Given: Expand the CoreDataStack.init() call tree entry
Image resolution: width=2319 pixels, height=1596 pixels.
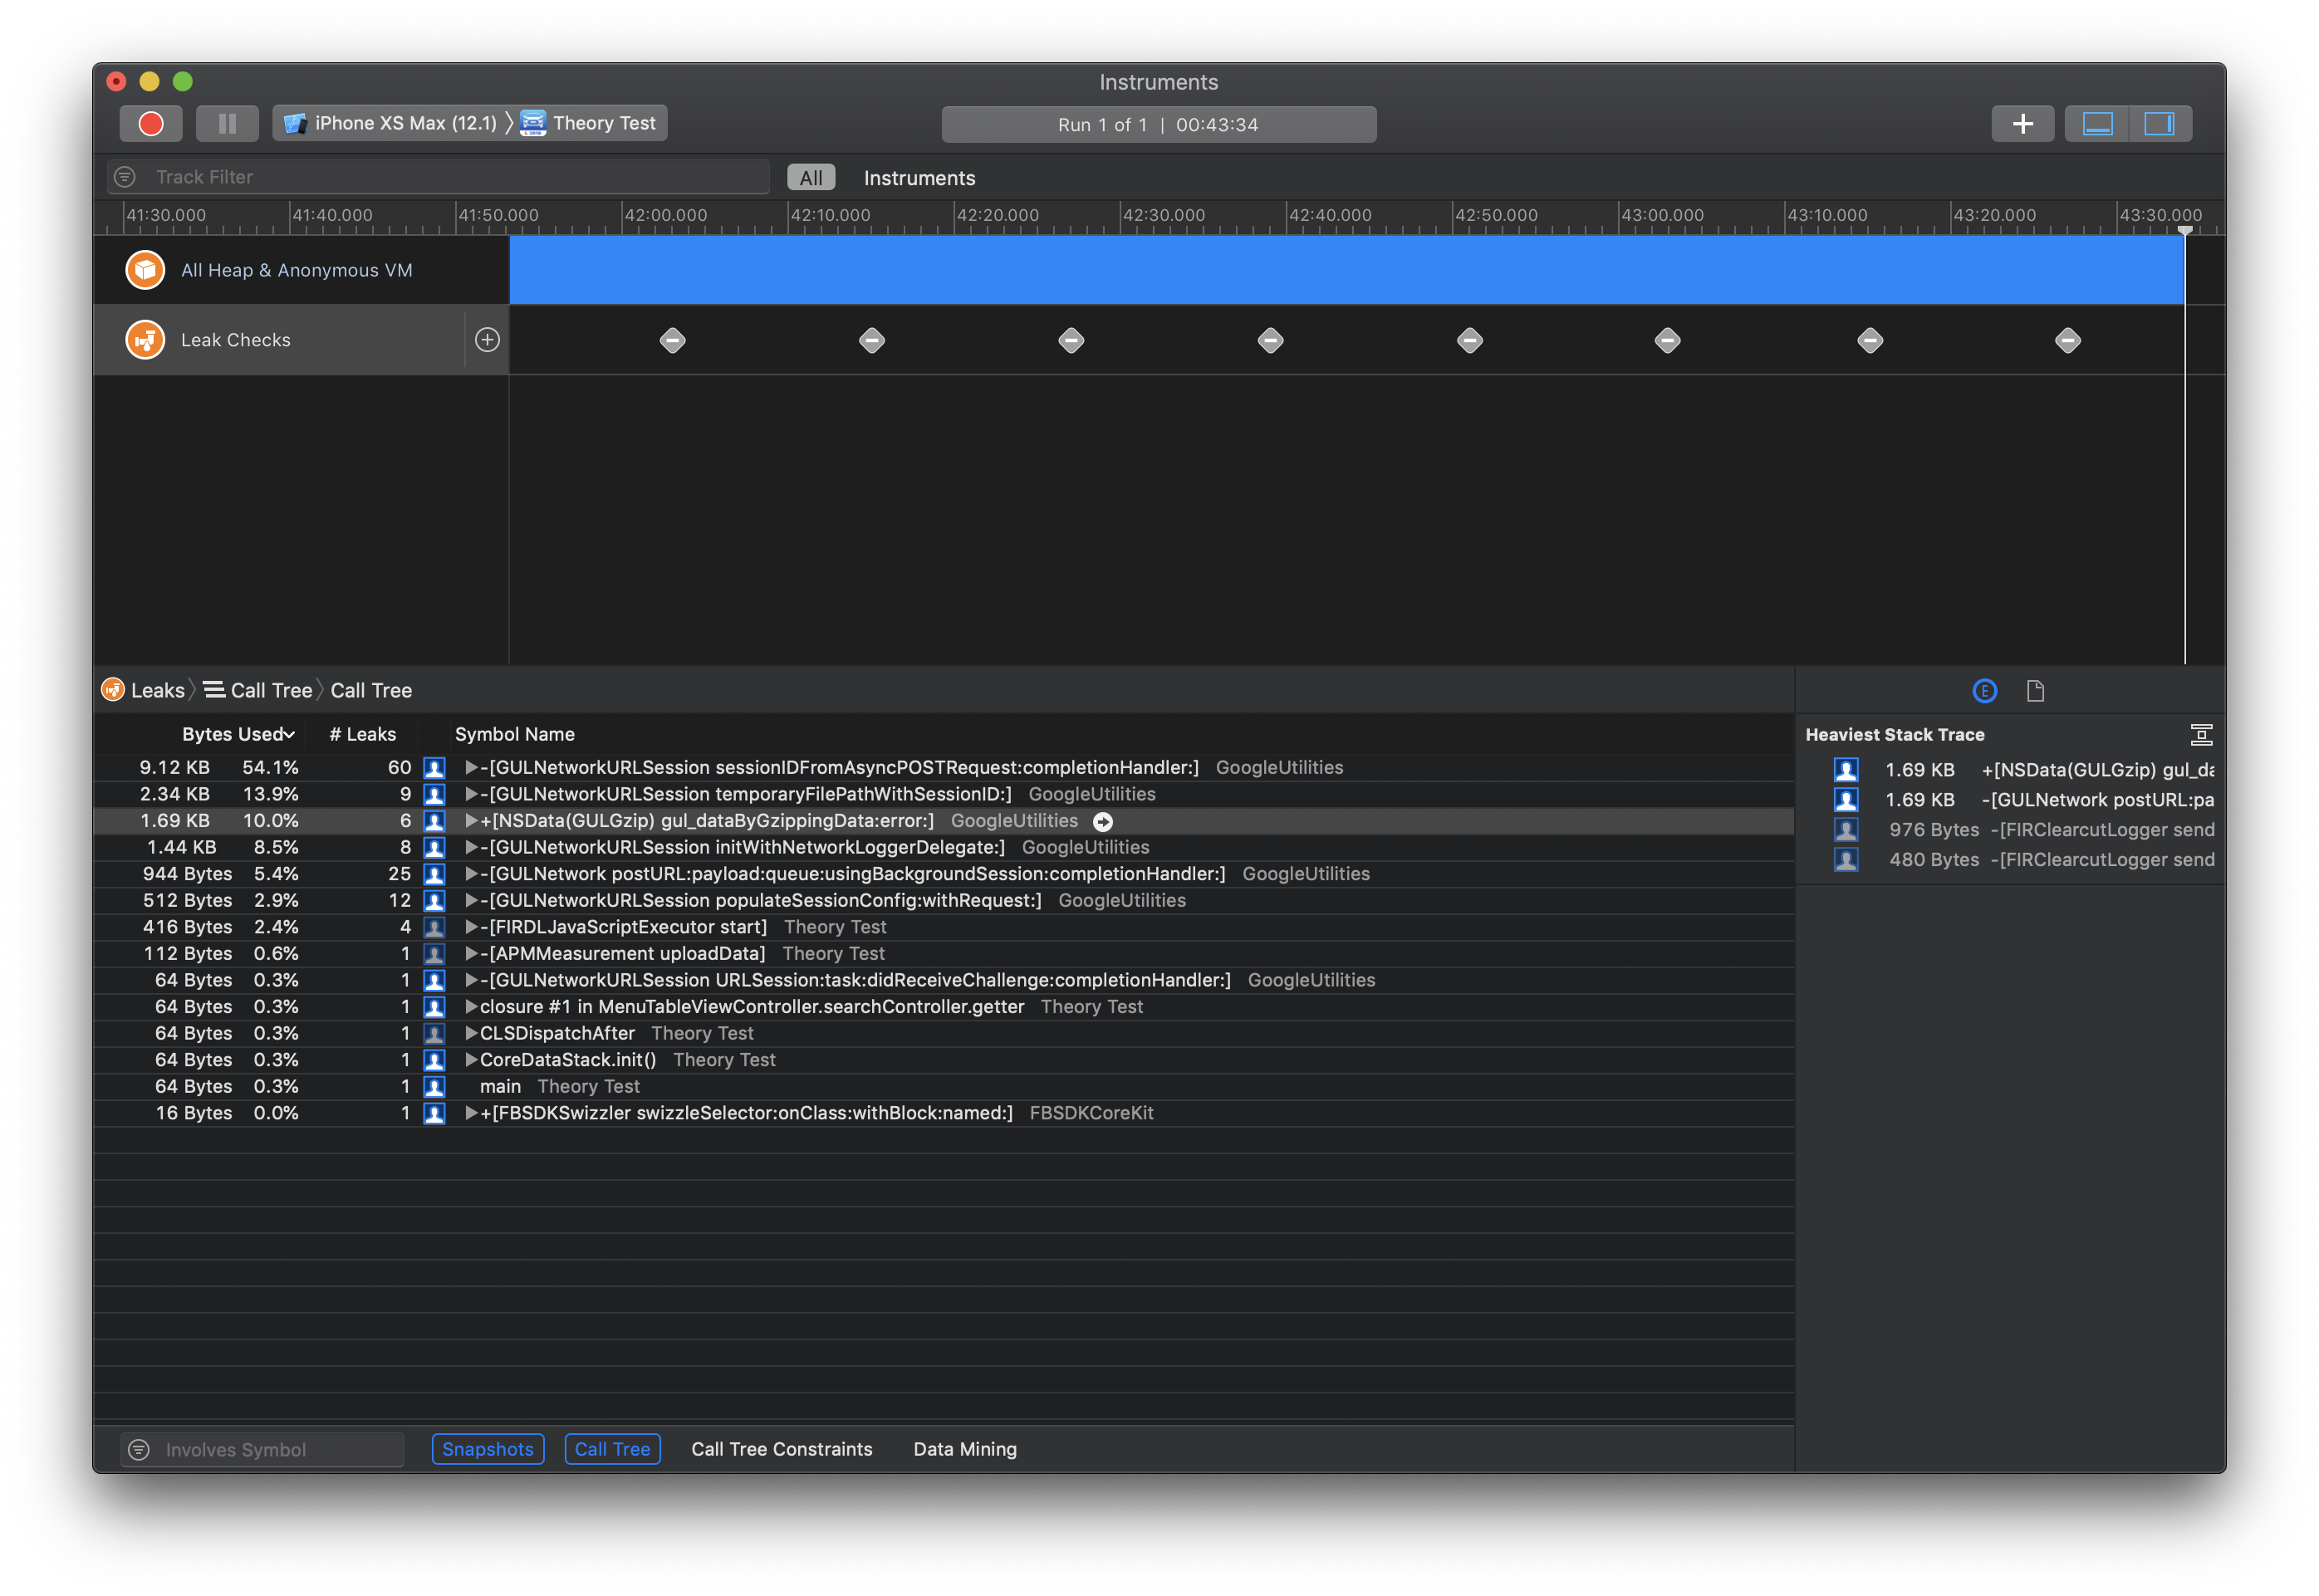Looking at the screenshot, I should point(472,1059).
